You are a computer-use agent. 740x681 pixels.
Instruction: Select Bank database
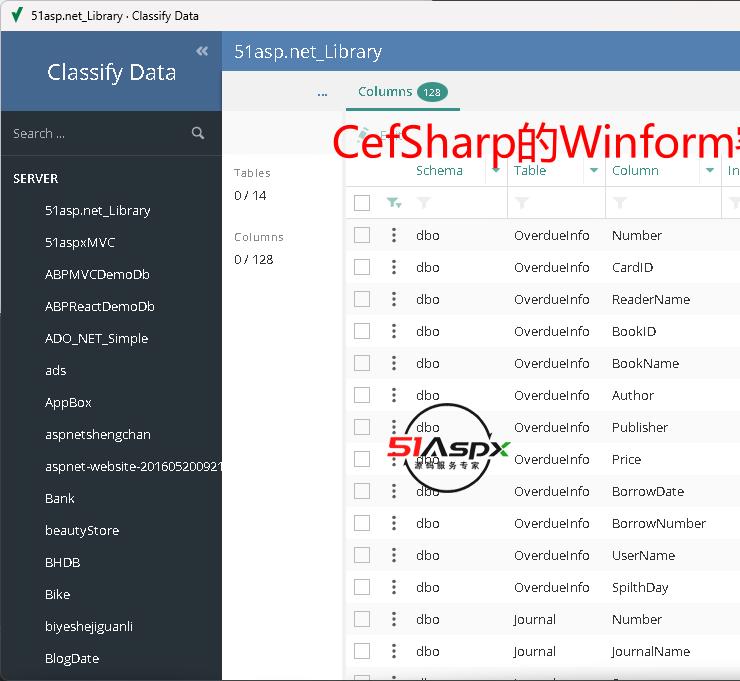pos(59,498)
